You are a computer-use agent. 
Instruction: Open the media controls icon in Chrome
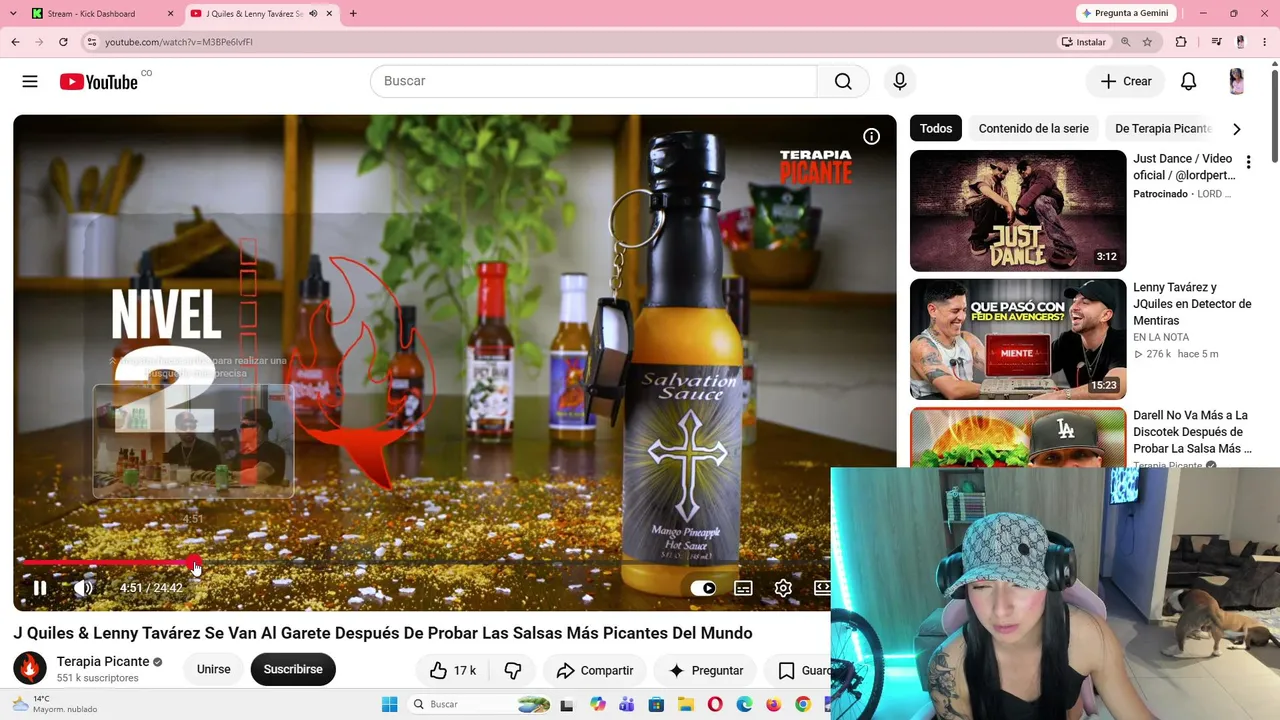pyautogui.click(x=1216, y=42)
